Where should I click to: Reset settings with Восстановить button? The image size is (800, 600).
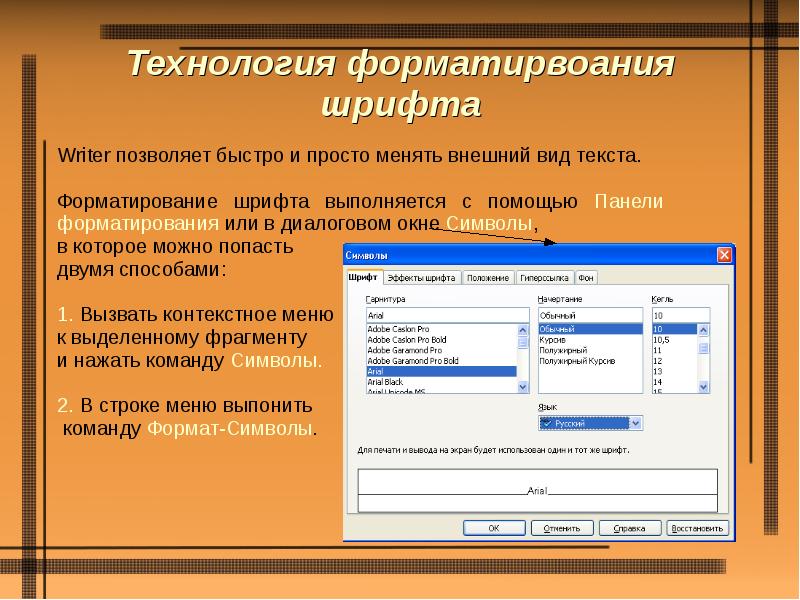pyautogui.click(x=696, y=527)
